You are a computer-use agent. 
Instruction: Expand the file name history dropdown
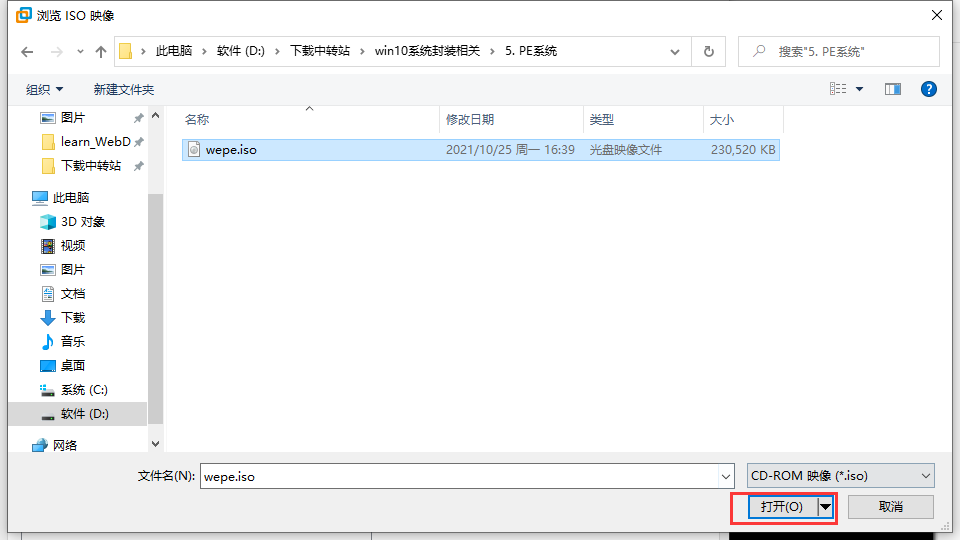[x=725, y=477]
